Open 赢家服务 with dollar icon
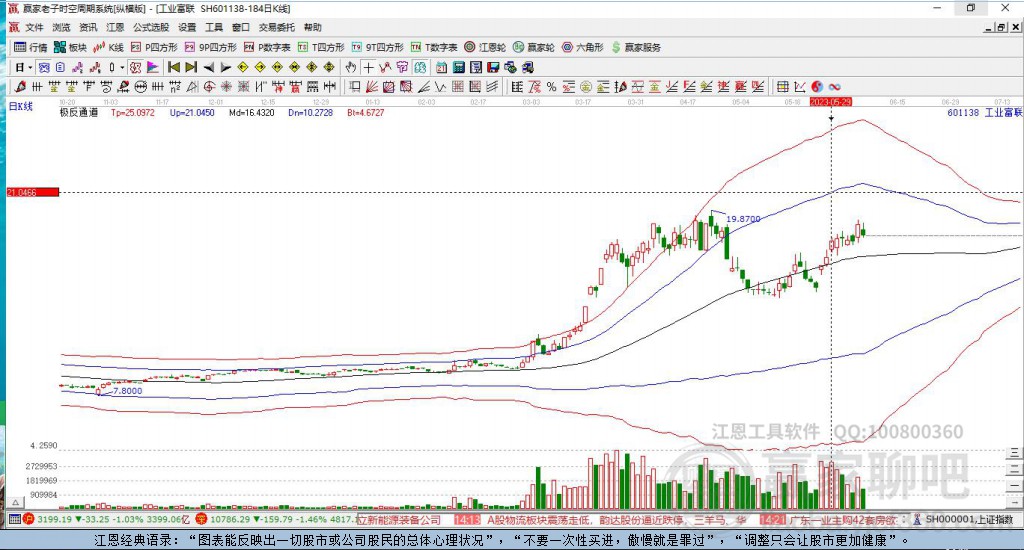The height and width of the screenshot is (550, 1024). pyautogui.click(x=636, y=47)
